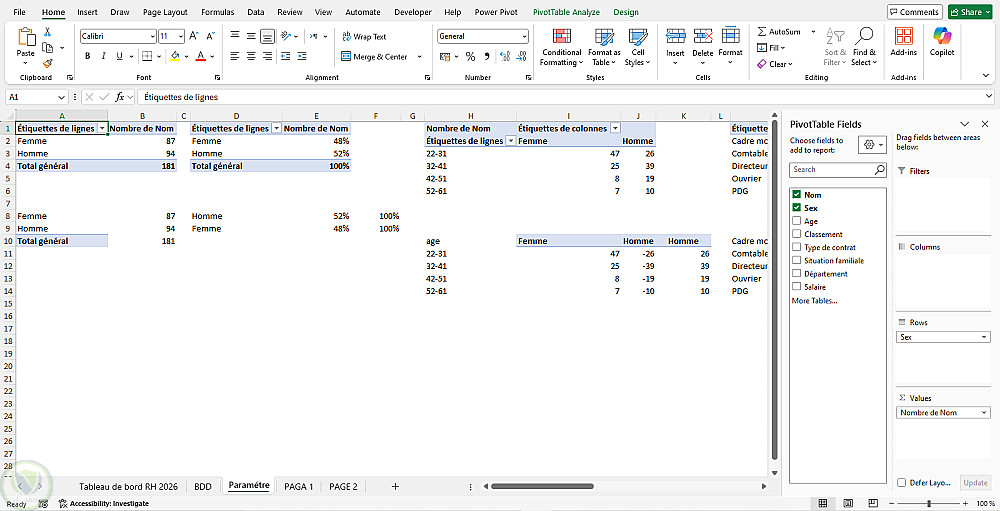Open the Calibri font name dropdown
Viewport: 1000px width, 511px height.
152,36
